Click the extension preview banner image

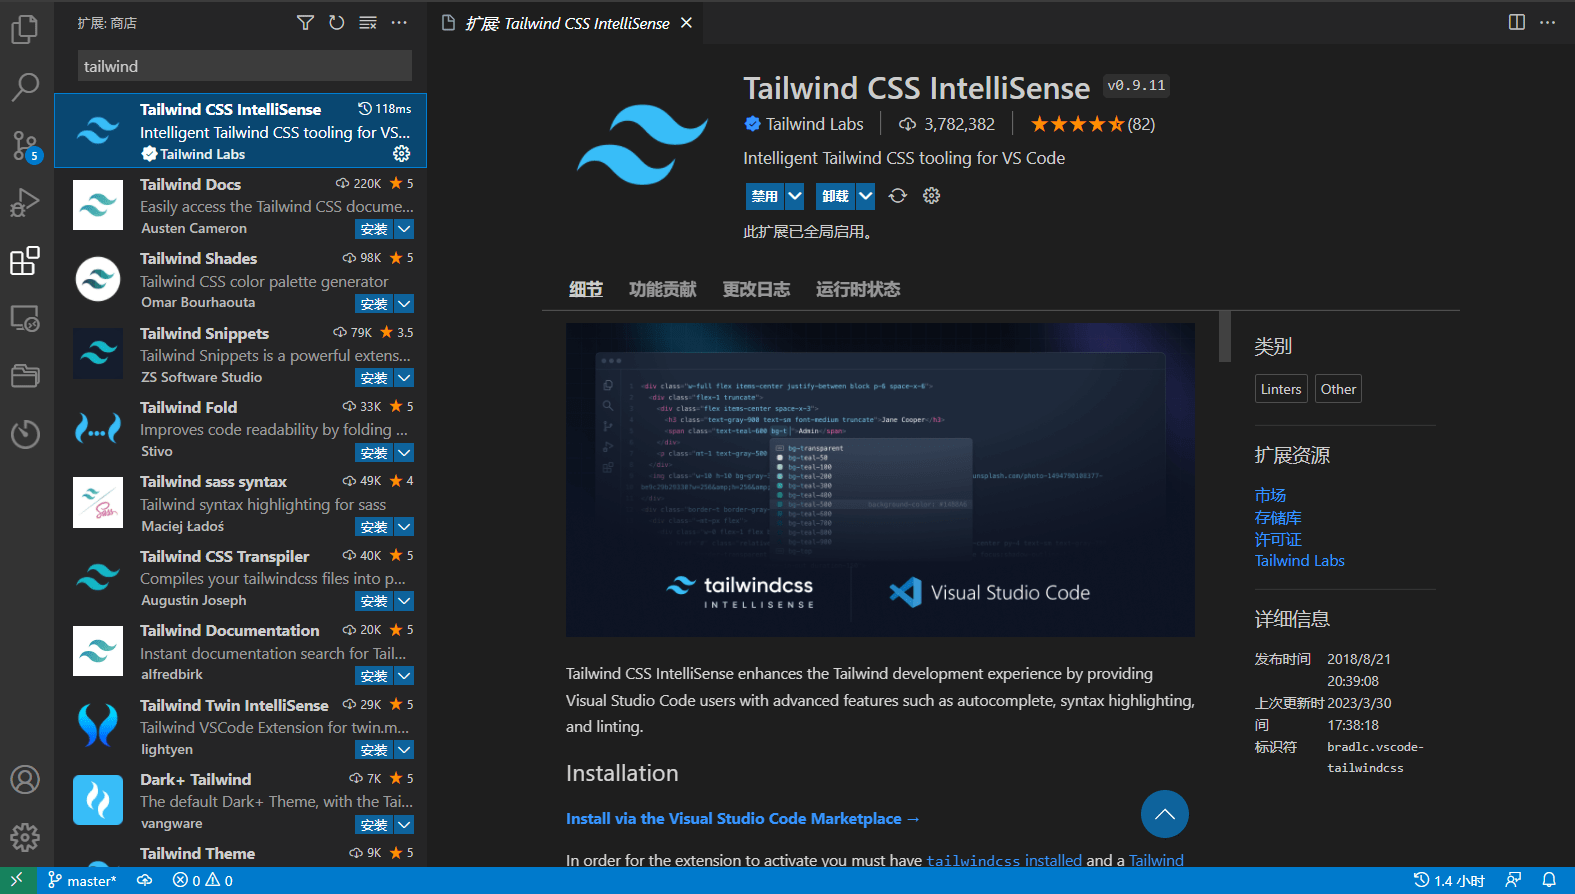pyautogui.click(x=880, y=479)
